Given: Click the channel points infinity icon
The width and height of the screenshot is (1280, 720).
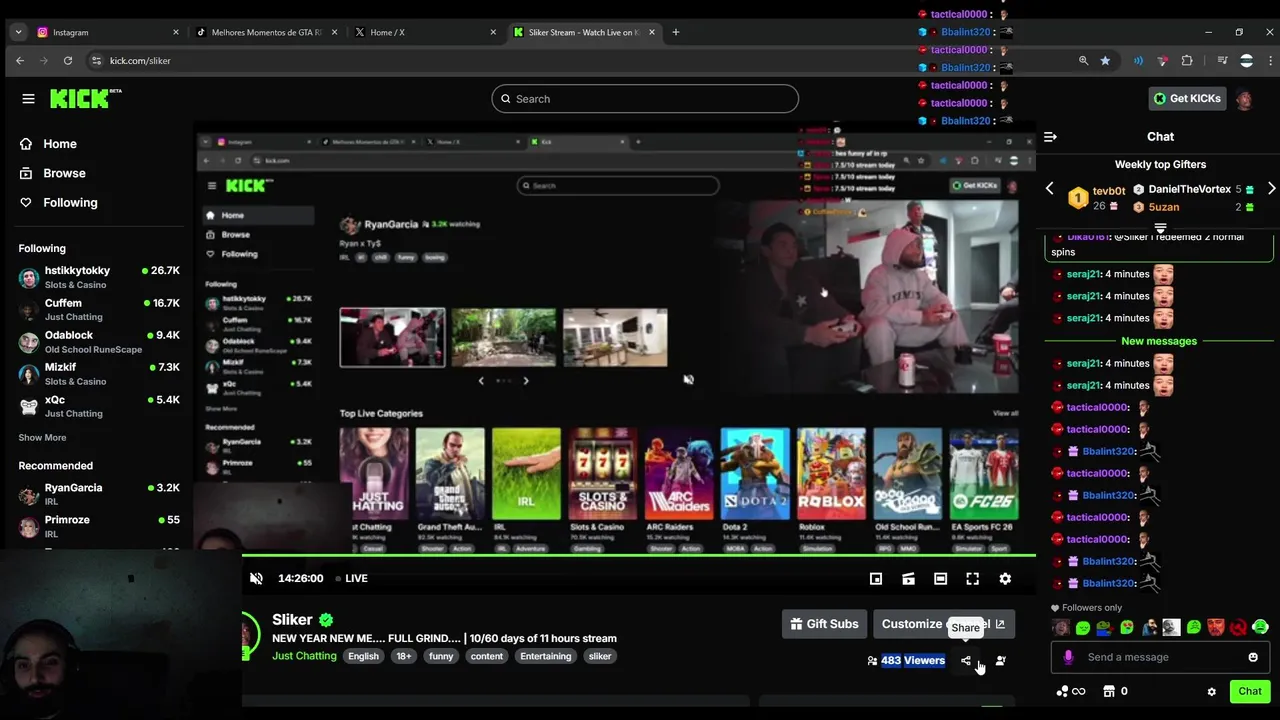Looking at the screenshot, I should (x=1078, y=691).
